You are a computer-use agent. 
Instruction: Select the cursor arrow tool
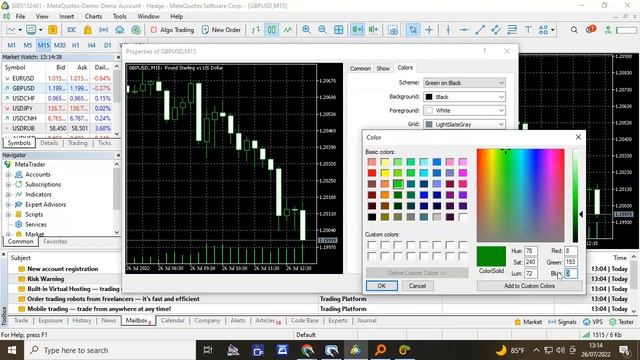413,30
